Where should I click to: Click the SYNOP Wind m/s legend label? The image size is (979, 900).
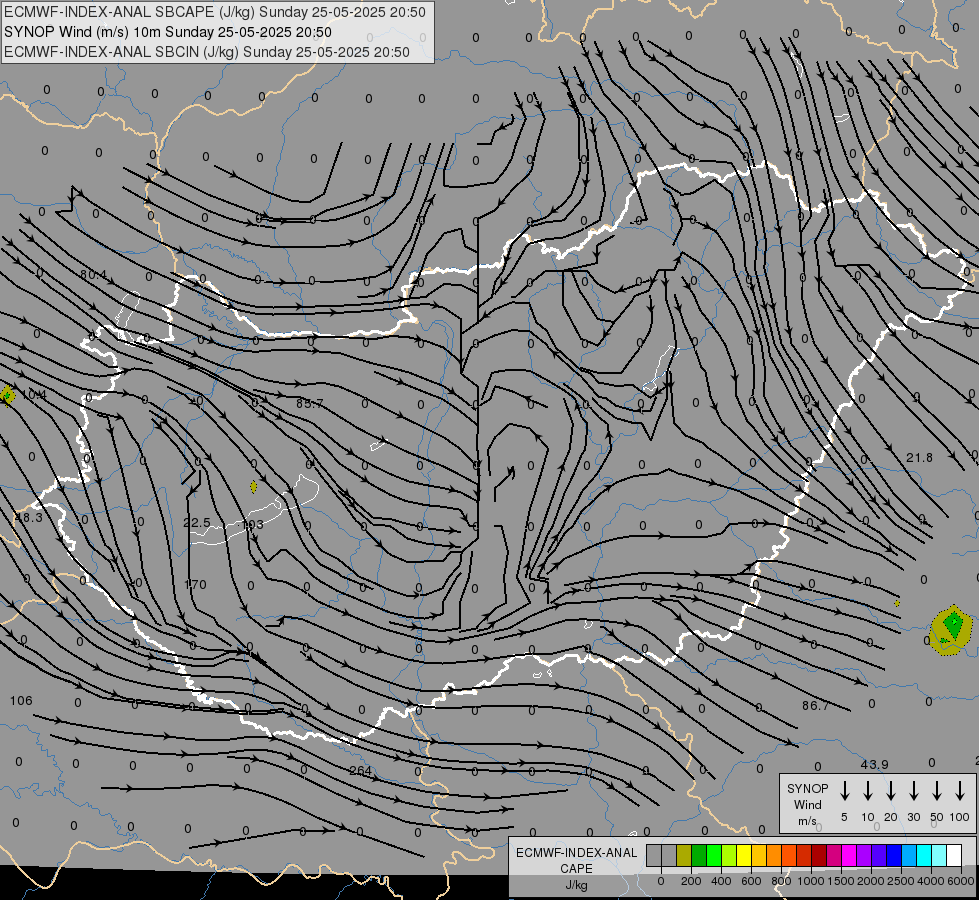point(807,804)
